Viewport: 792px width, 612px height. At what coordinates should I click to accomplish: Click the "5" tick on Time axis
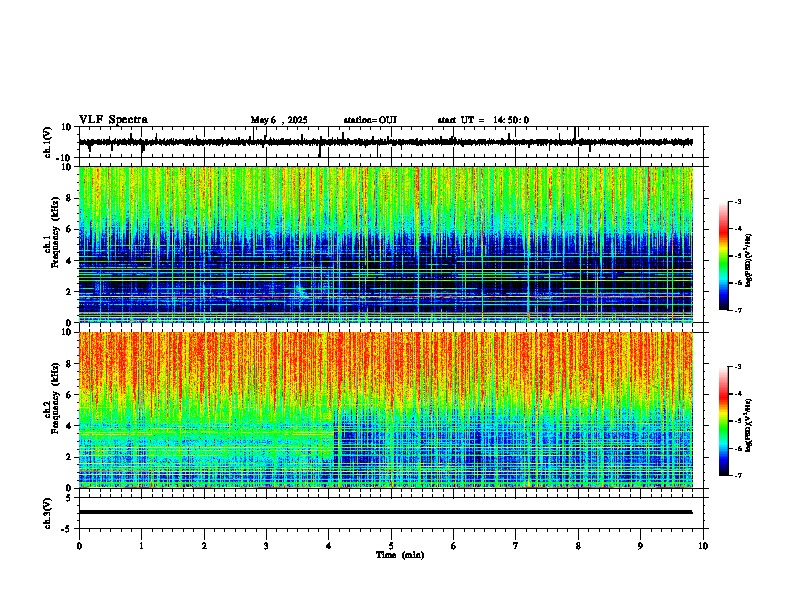pyautogui.click(x=391, y=546)
